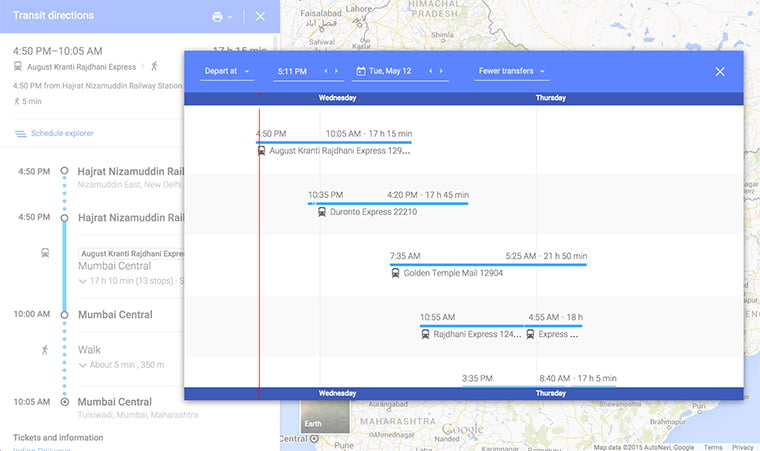Go to previous day arrow

[430, 71]
